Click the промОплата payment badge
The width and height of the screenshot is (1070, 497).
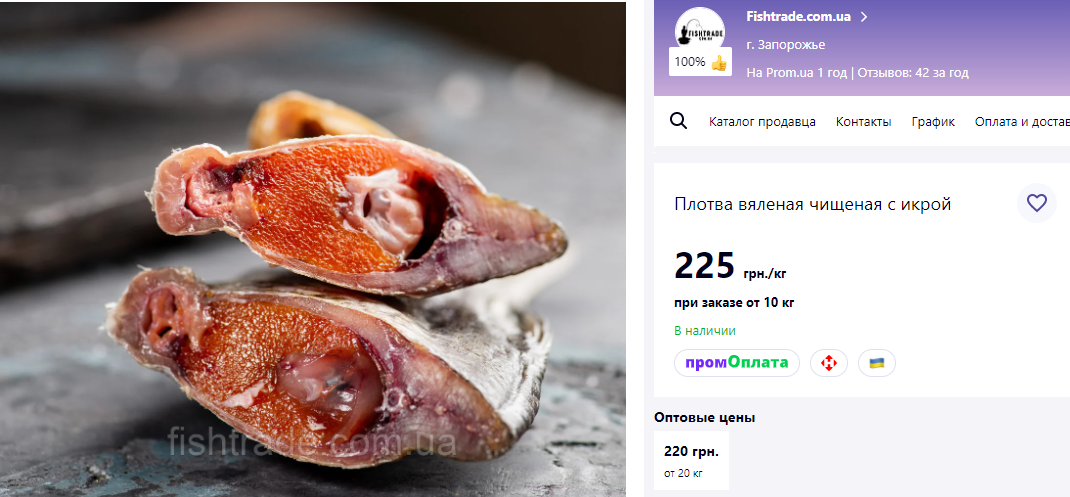pos(737,362)
